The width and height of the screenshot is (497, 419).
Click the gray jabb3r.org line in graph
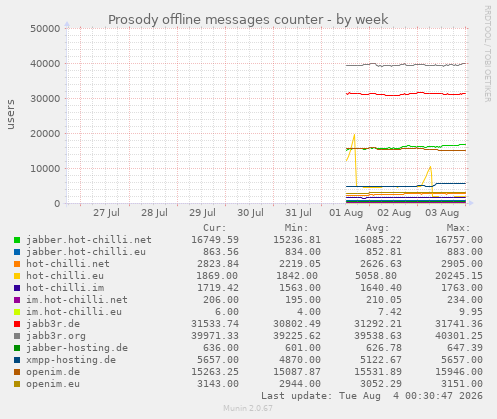click(x=406, y=65)
